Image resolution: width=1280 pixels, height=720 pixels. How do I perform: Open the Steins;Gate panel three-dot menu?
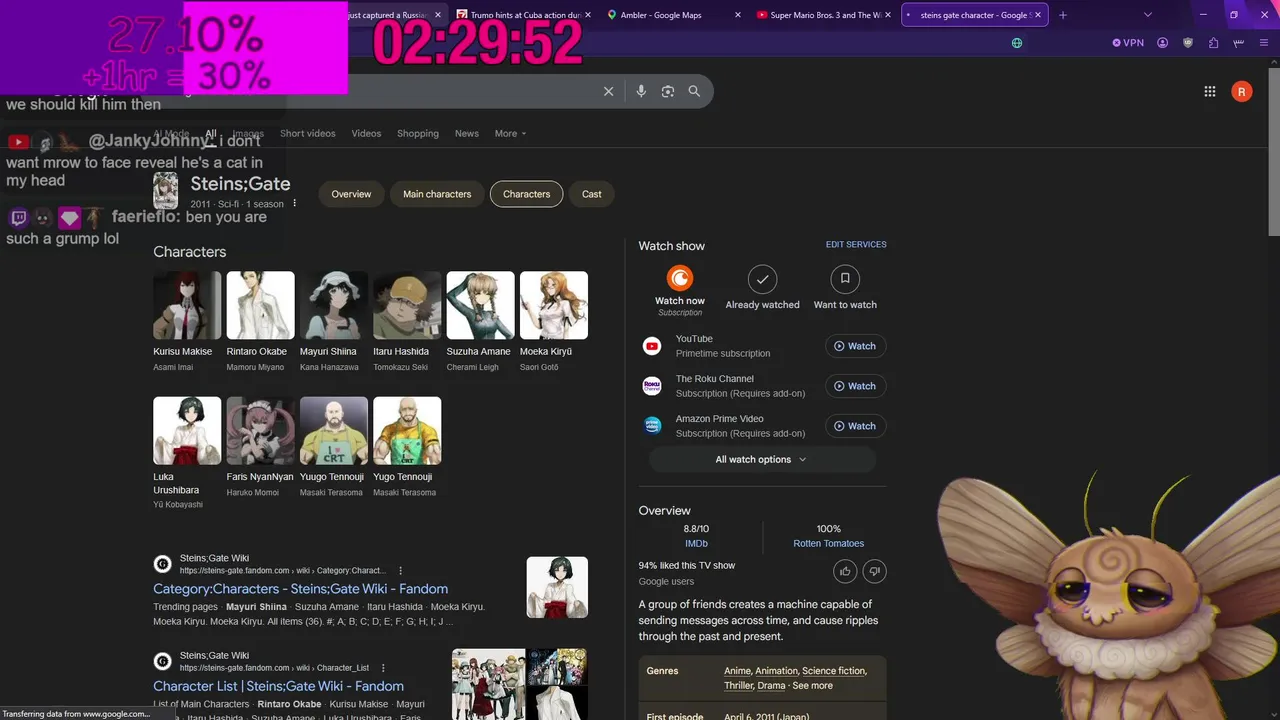click(x=294, y=203)
